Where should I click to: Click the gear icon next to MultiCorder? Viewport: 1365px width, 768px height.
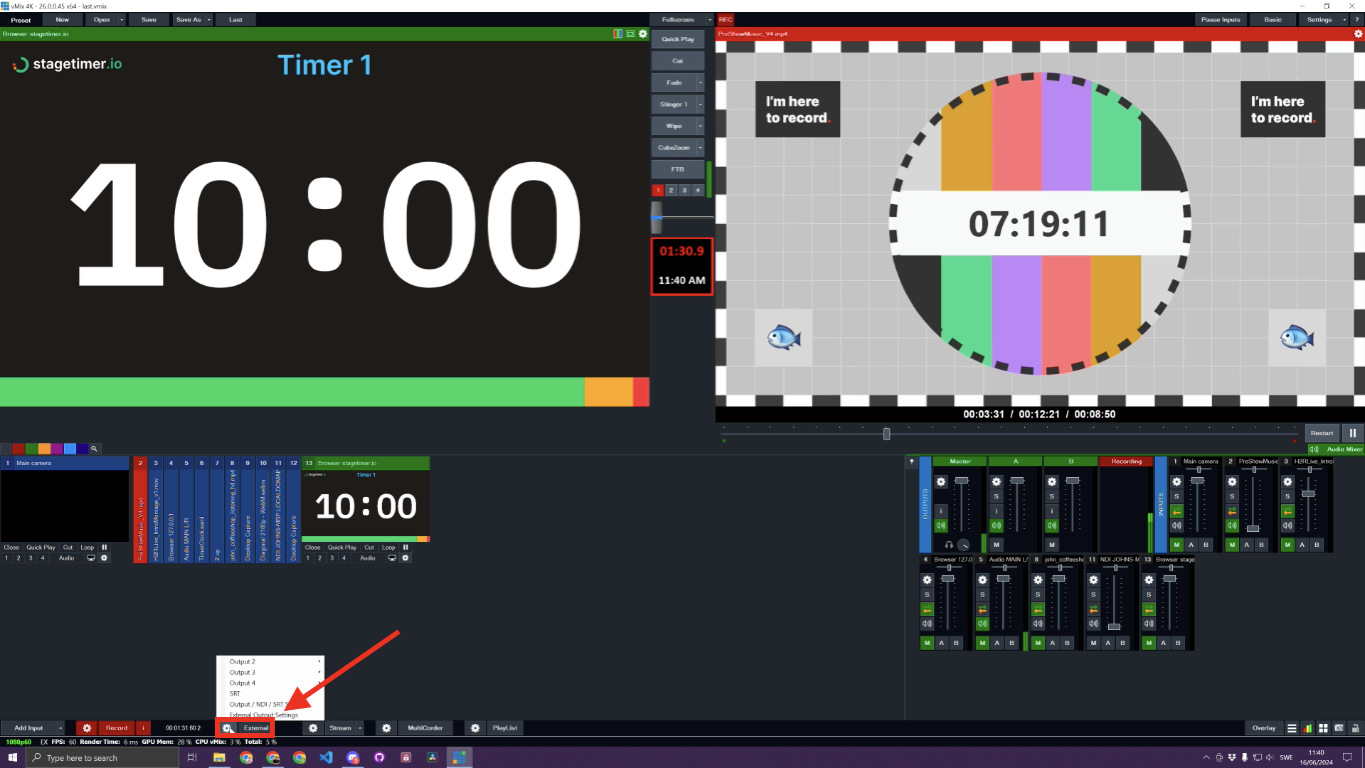click(385, 728)
